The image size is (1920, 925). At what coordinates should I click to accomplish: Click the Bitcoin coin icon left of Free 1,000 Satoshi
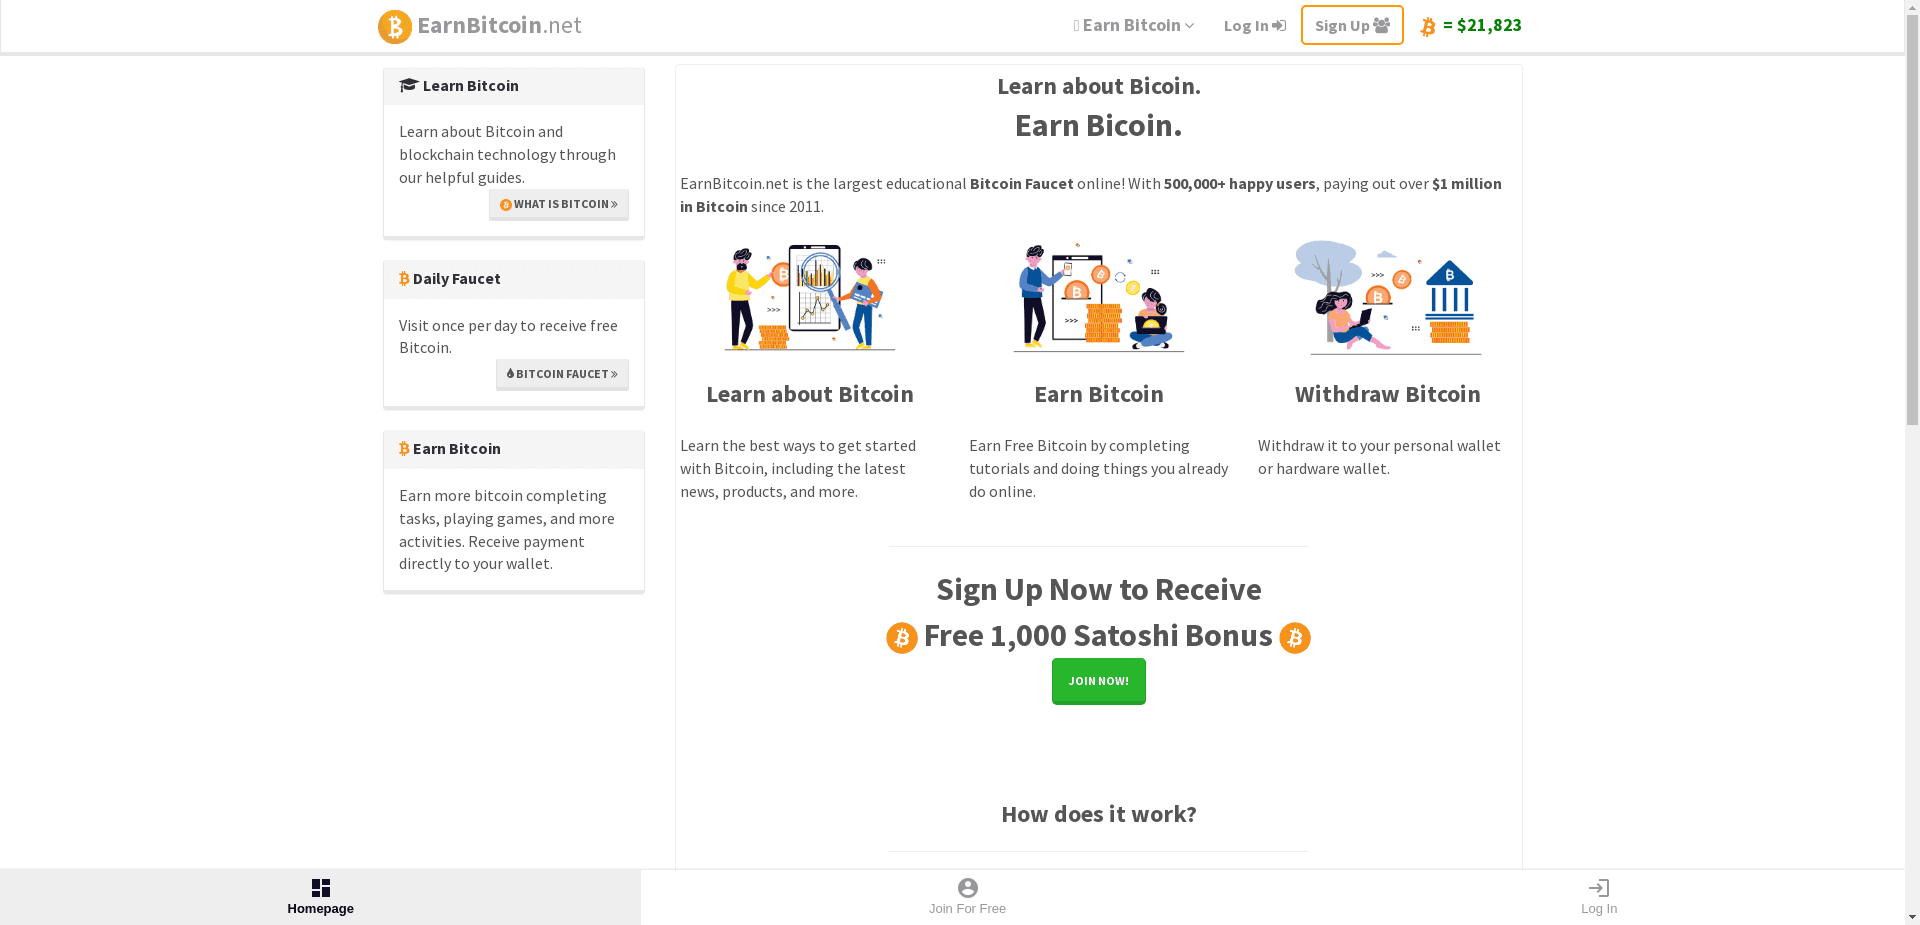[902, 638]
